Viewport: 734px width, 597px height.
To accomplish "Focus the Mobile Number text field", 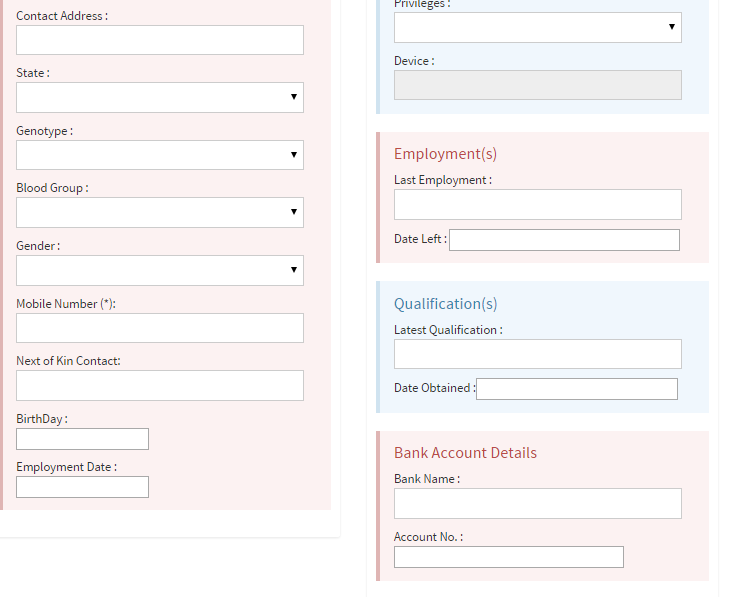I will (x=159, y=328).
